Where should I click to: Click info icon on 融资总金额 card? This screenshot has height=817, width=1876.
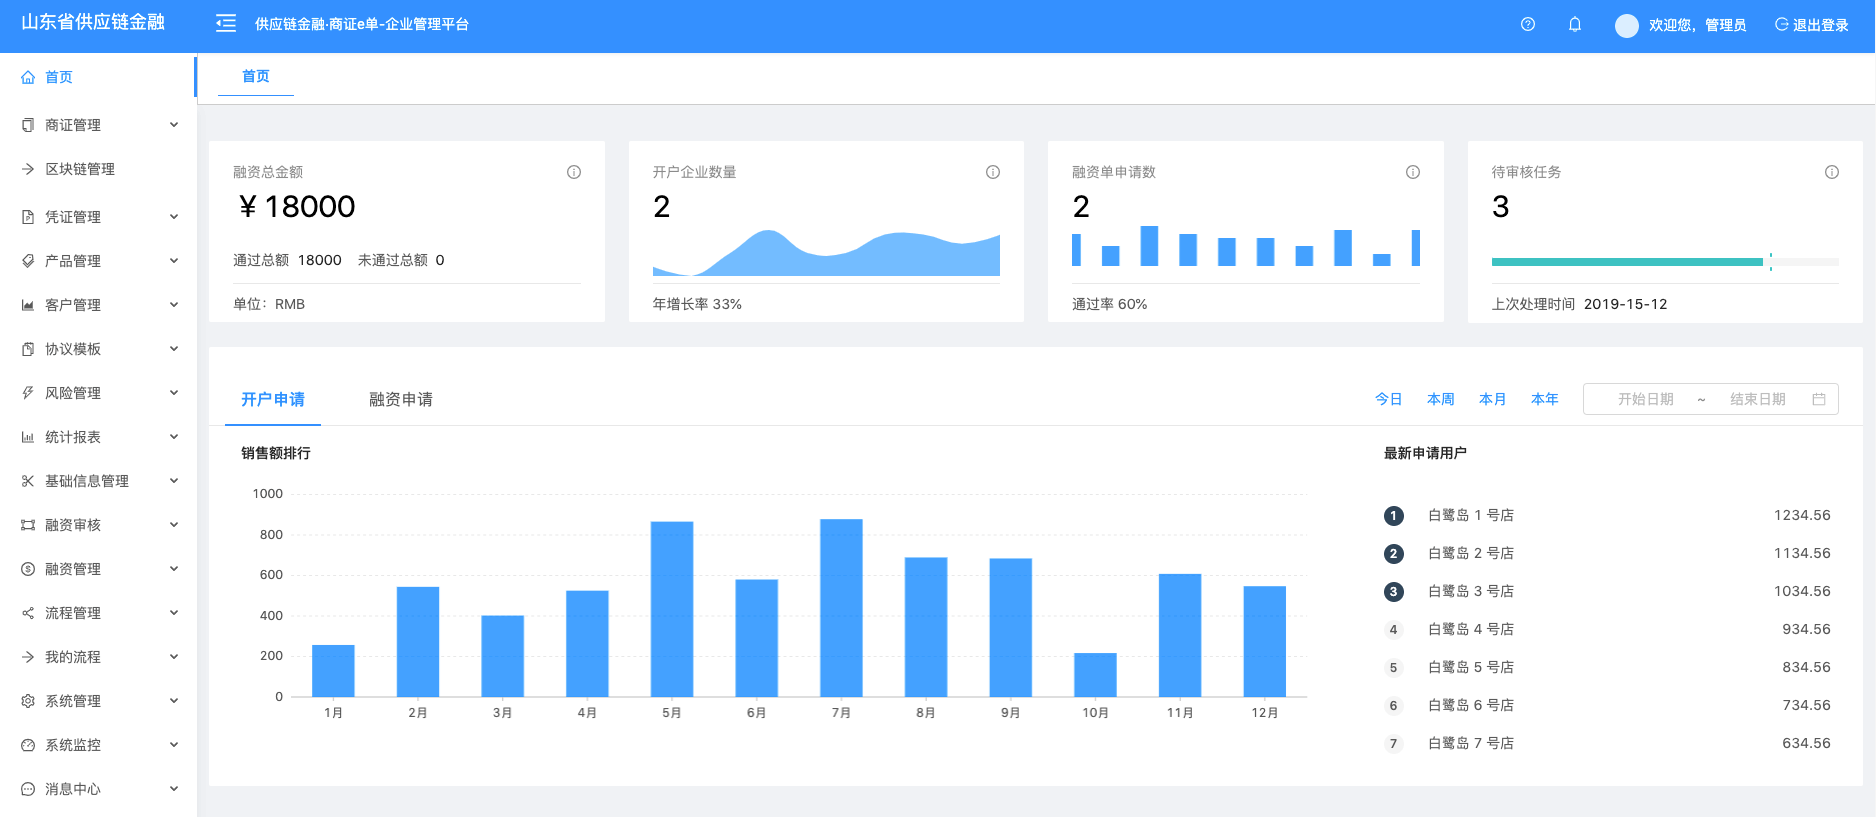tap(574, 172)
